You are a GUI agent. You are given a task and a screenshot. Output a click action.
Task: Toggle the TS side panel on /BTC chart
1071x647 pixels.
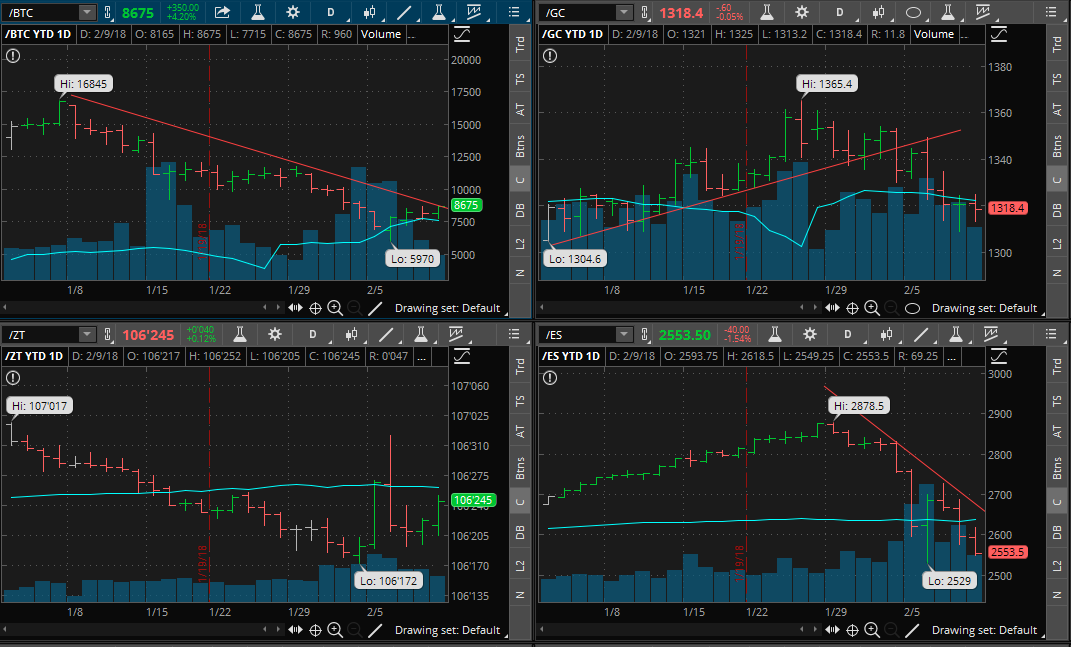pyautogui.click(x=520, y=79)
